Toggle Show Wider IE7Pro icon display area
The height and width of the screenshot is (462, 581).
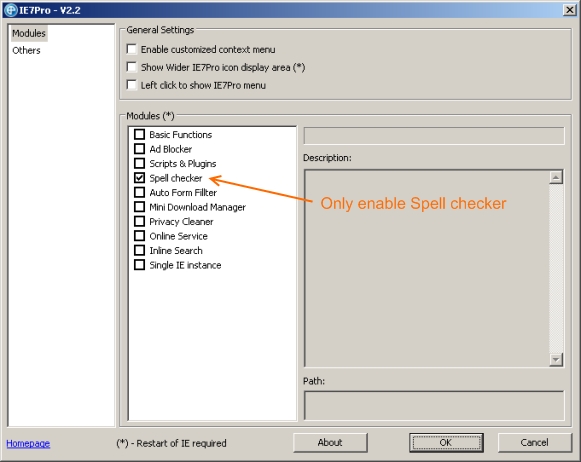pos(132,67)
